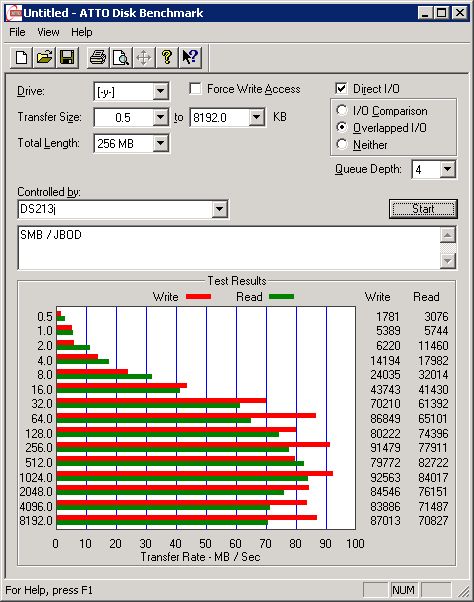Click the Write value 43743
Viewport: 474px width, 602px height.
pos(385,389)
